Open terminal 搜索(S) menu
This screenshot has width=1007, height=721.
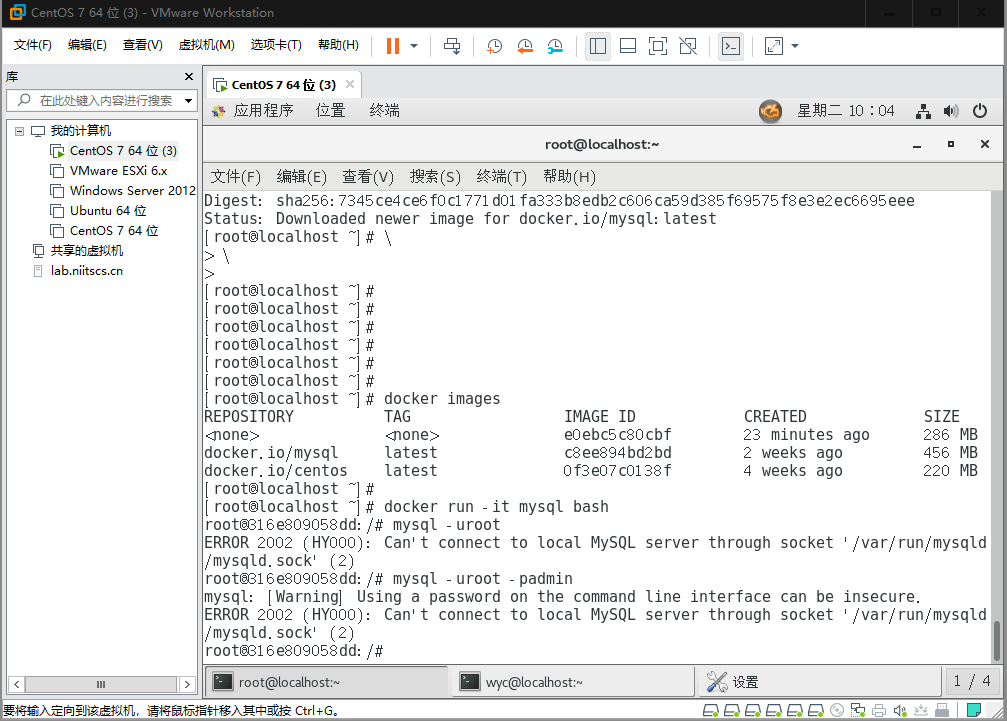click(435, 177)
